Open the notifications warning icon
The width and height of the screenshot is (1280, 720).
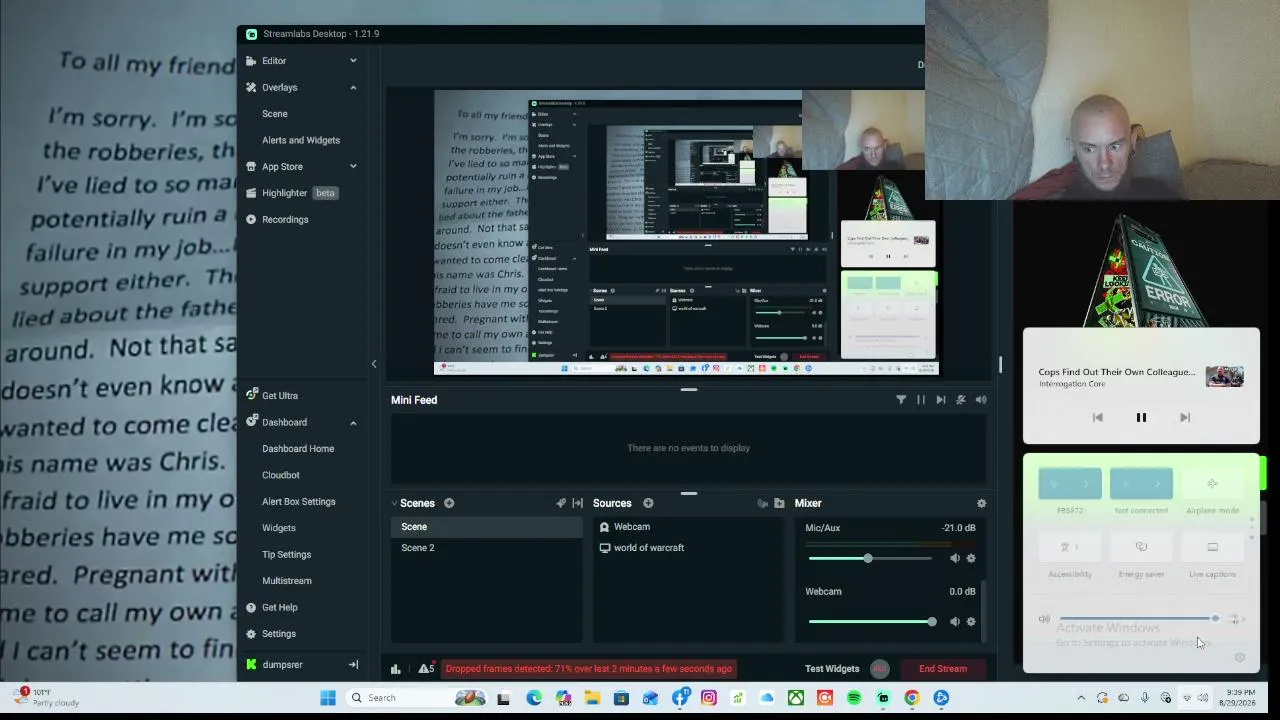pyautogui.click(x=426, y=669)
